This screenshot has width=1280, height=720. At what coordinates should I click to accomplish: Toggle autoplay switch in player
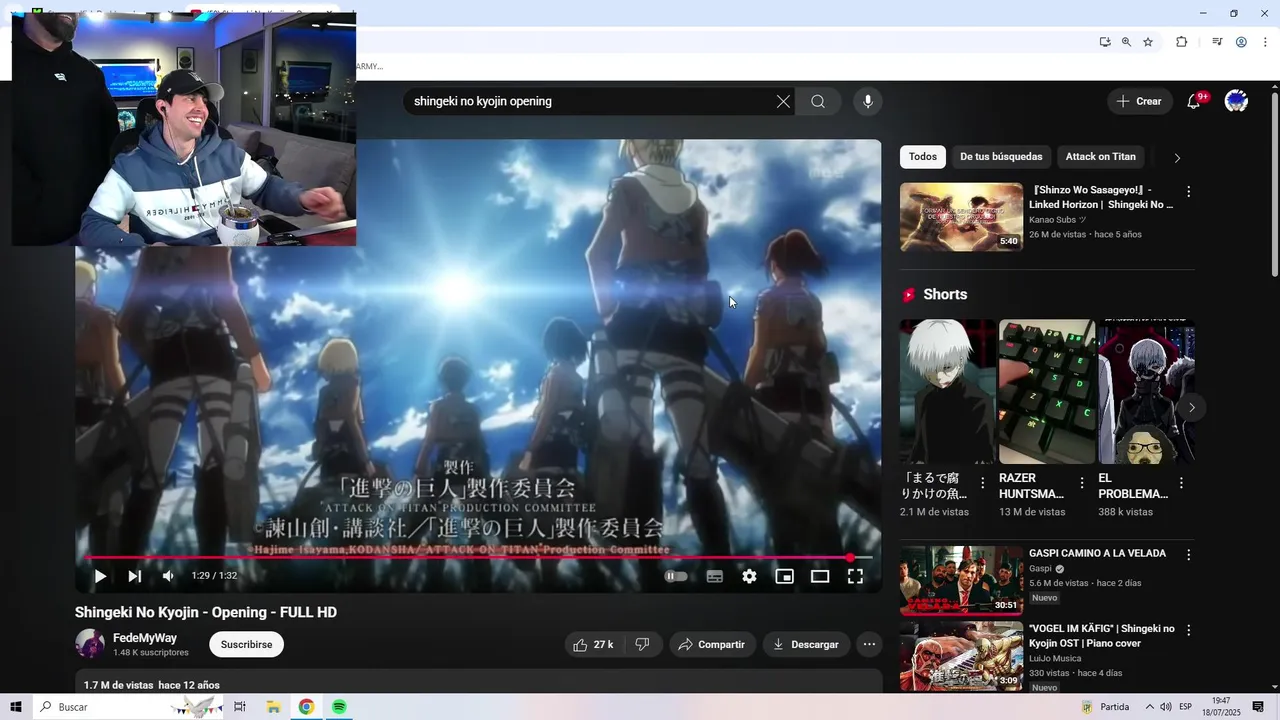click(x=676, y=576)
